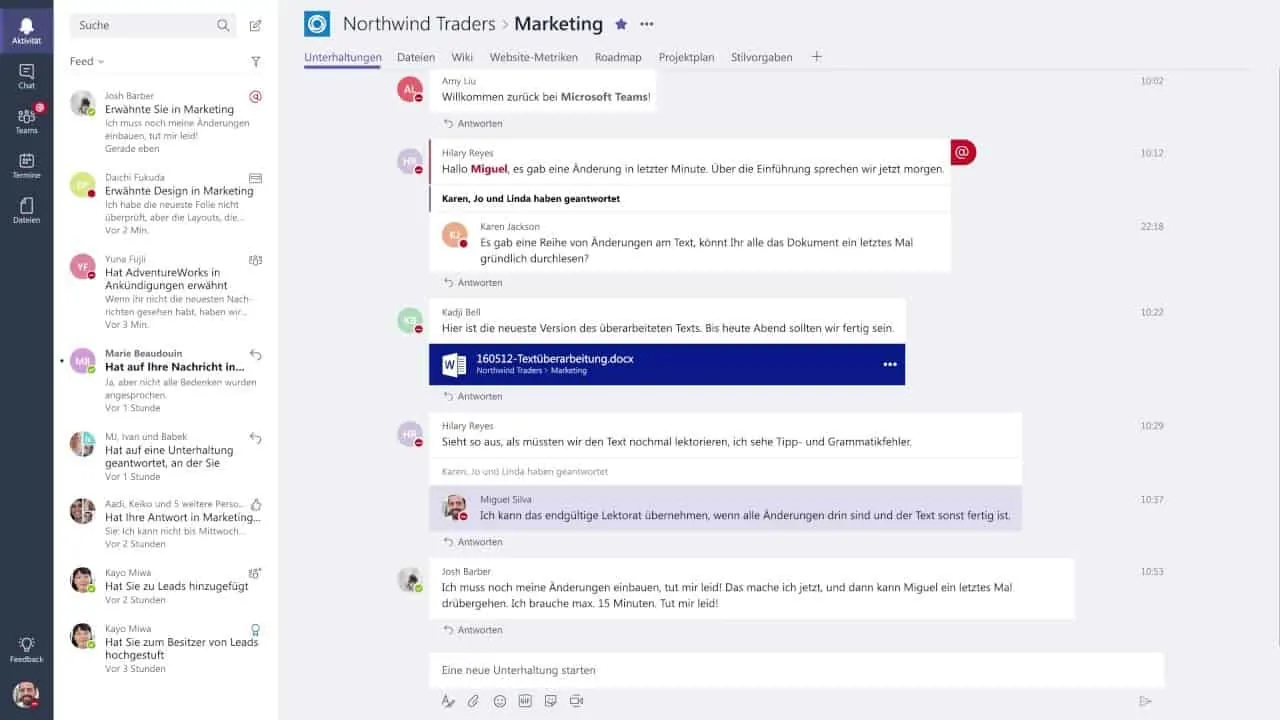
Task: Open the Giphy GIF picker
Action: 524,701
